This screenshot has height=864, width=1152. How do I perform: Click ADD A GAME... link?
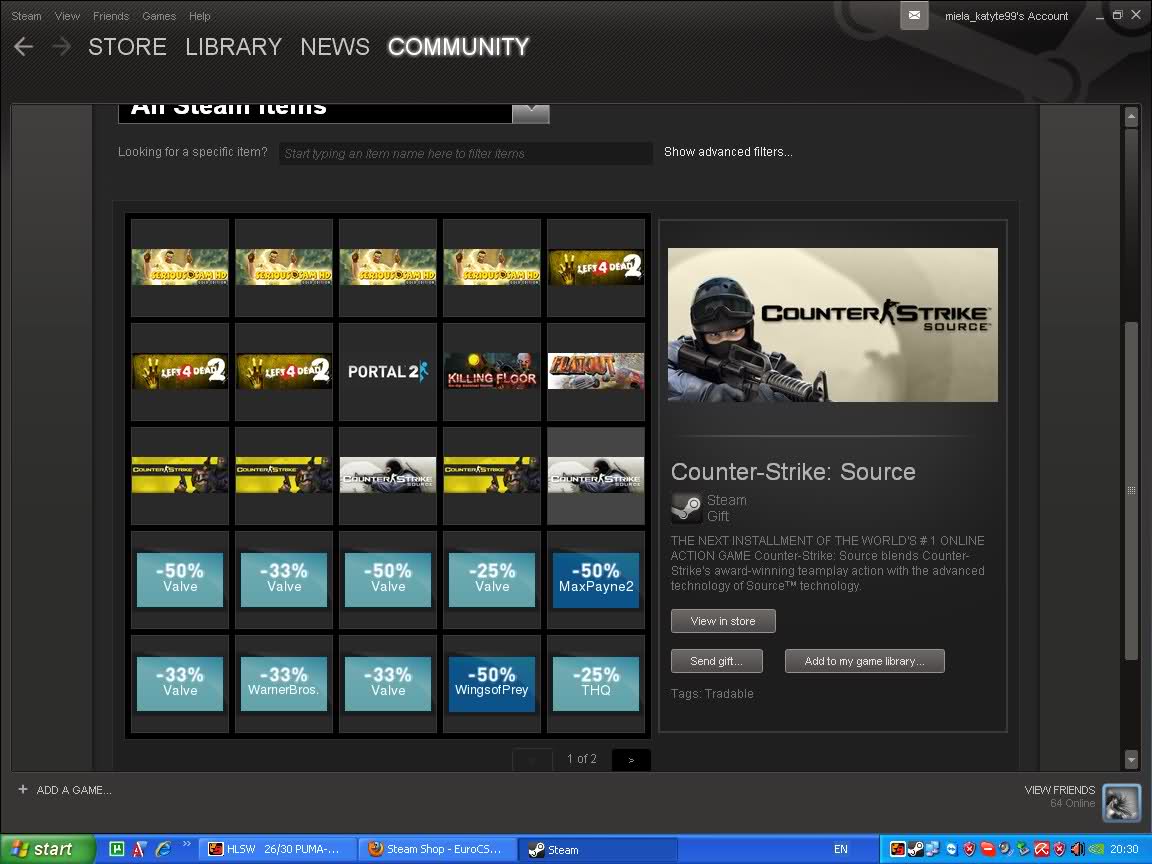pyautogui.click(x=74, y=790)
